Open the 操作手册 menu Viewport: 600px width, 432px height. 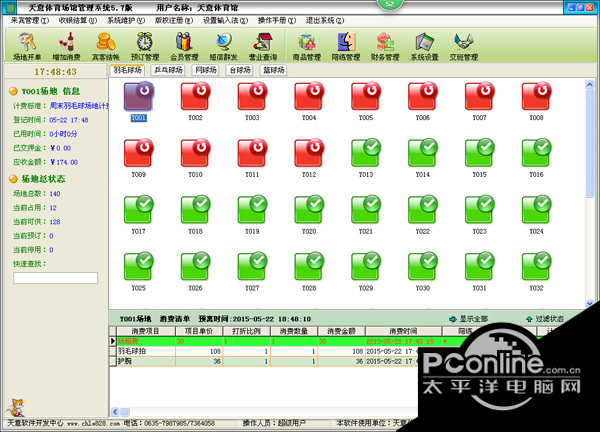pos(277,21)
